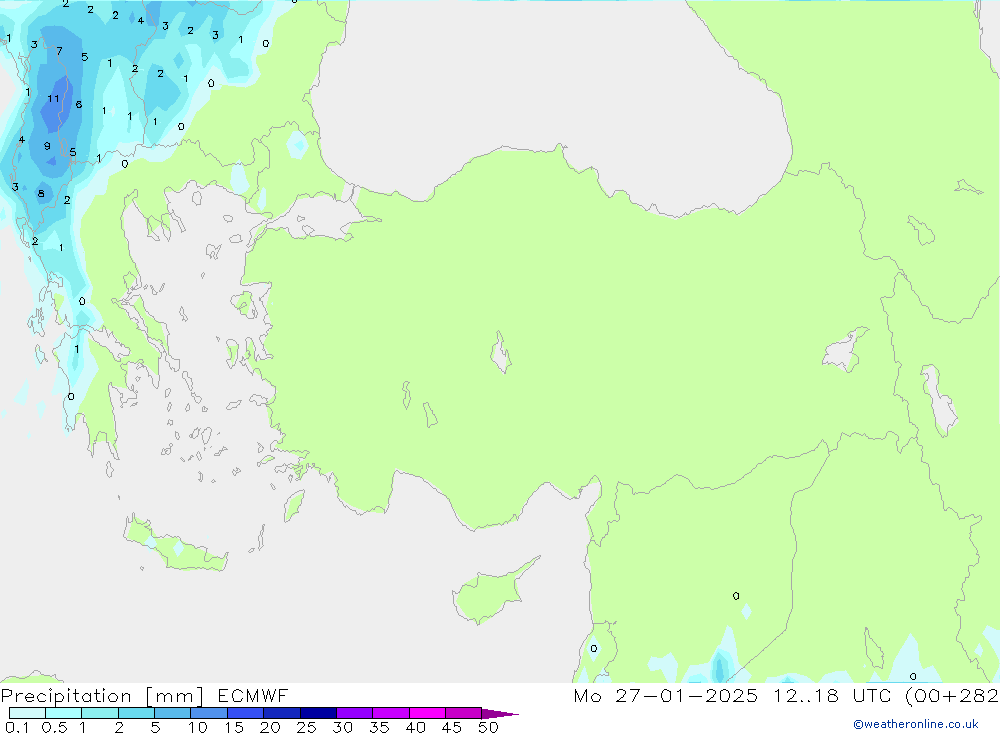Click the '(00+282' forecast offset text
The width and height of the screenshot is (1000, 733).
[x=952, y=696]
